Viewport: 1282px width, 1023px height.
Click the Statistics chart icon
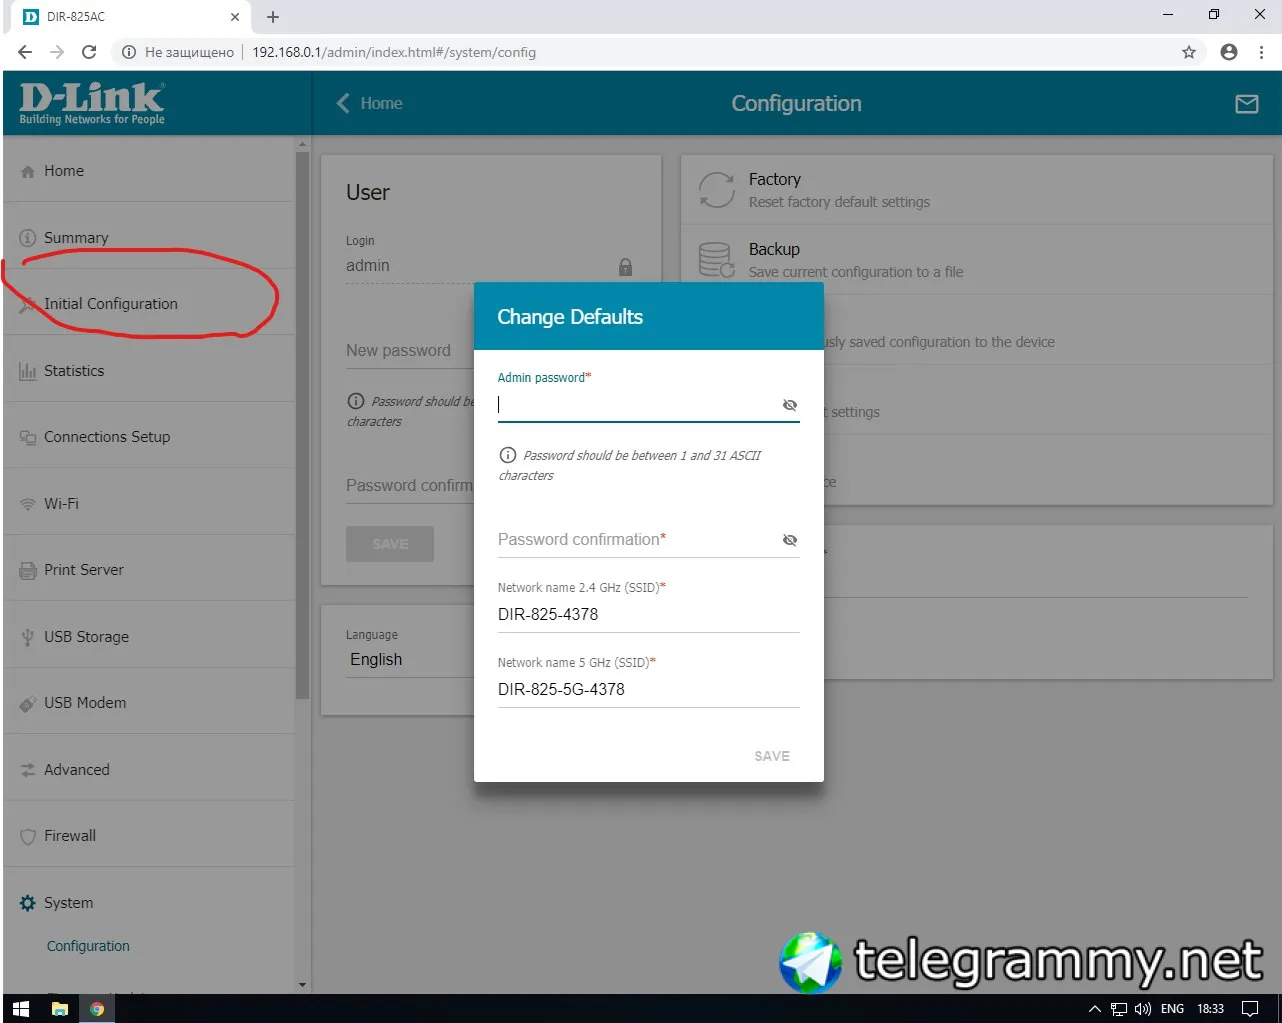[28, 371]
